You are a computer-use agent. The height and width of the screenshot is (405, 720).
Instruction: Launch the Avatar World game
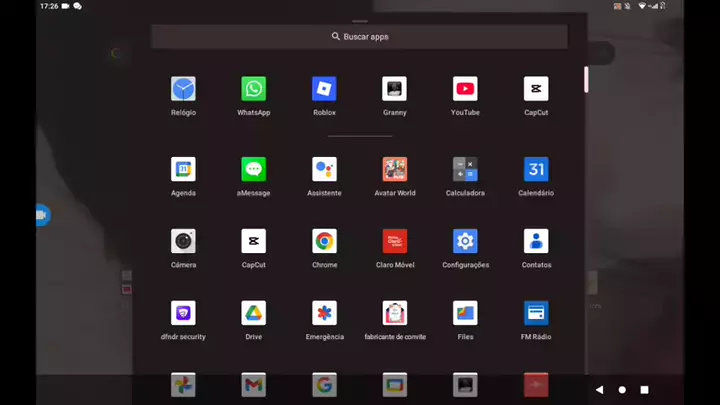(394, 169)
